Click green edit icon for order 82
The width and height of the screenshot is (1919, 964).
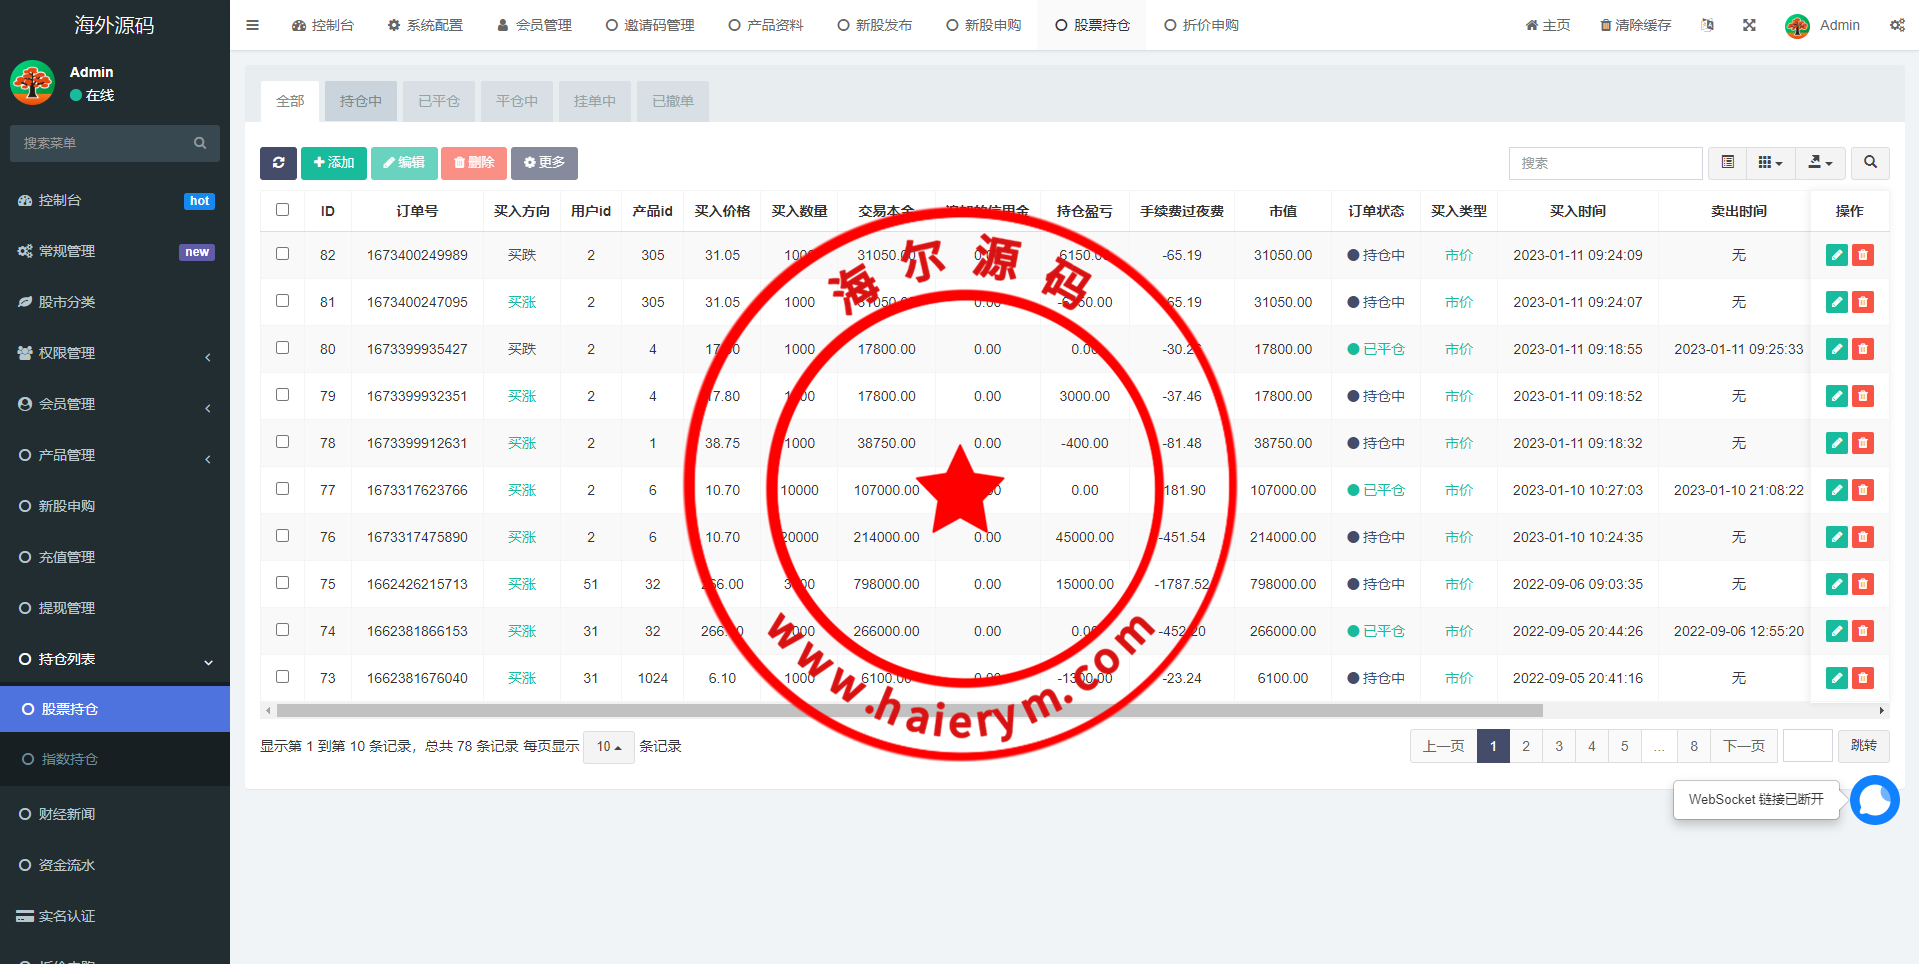(1836, 255)
